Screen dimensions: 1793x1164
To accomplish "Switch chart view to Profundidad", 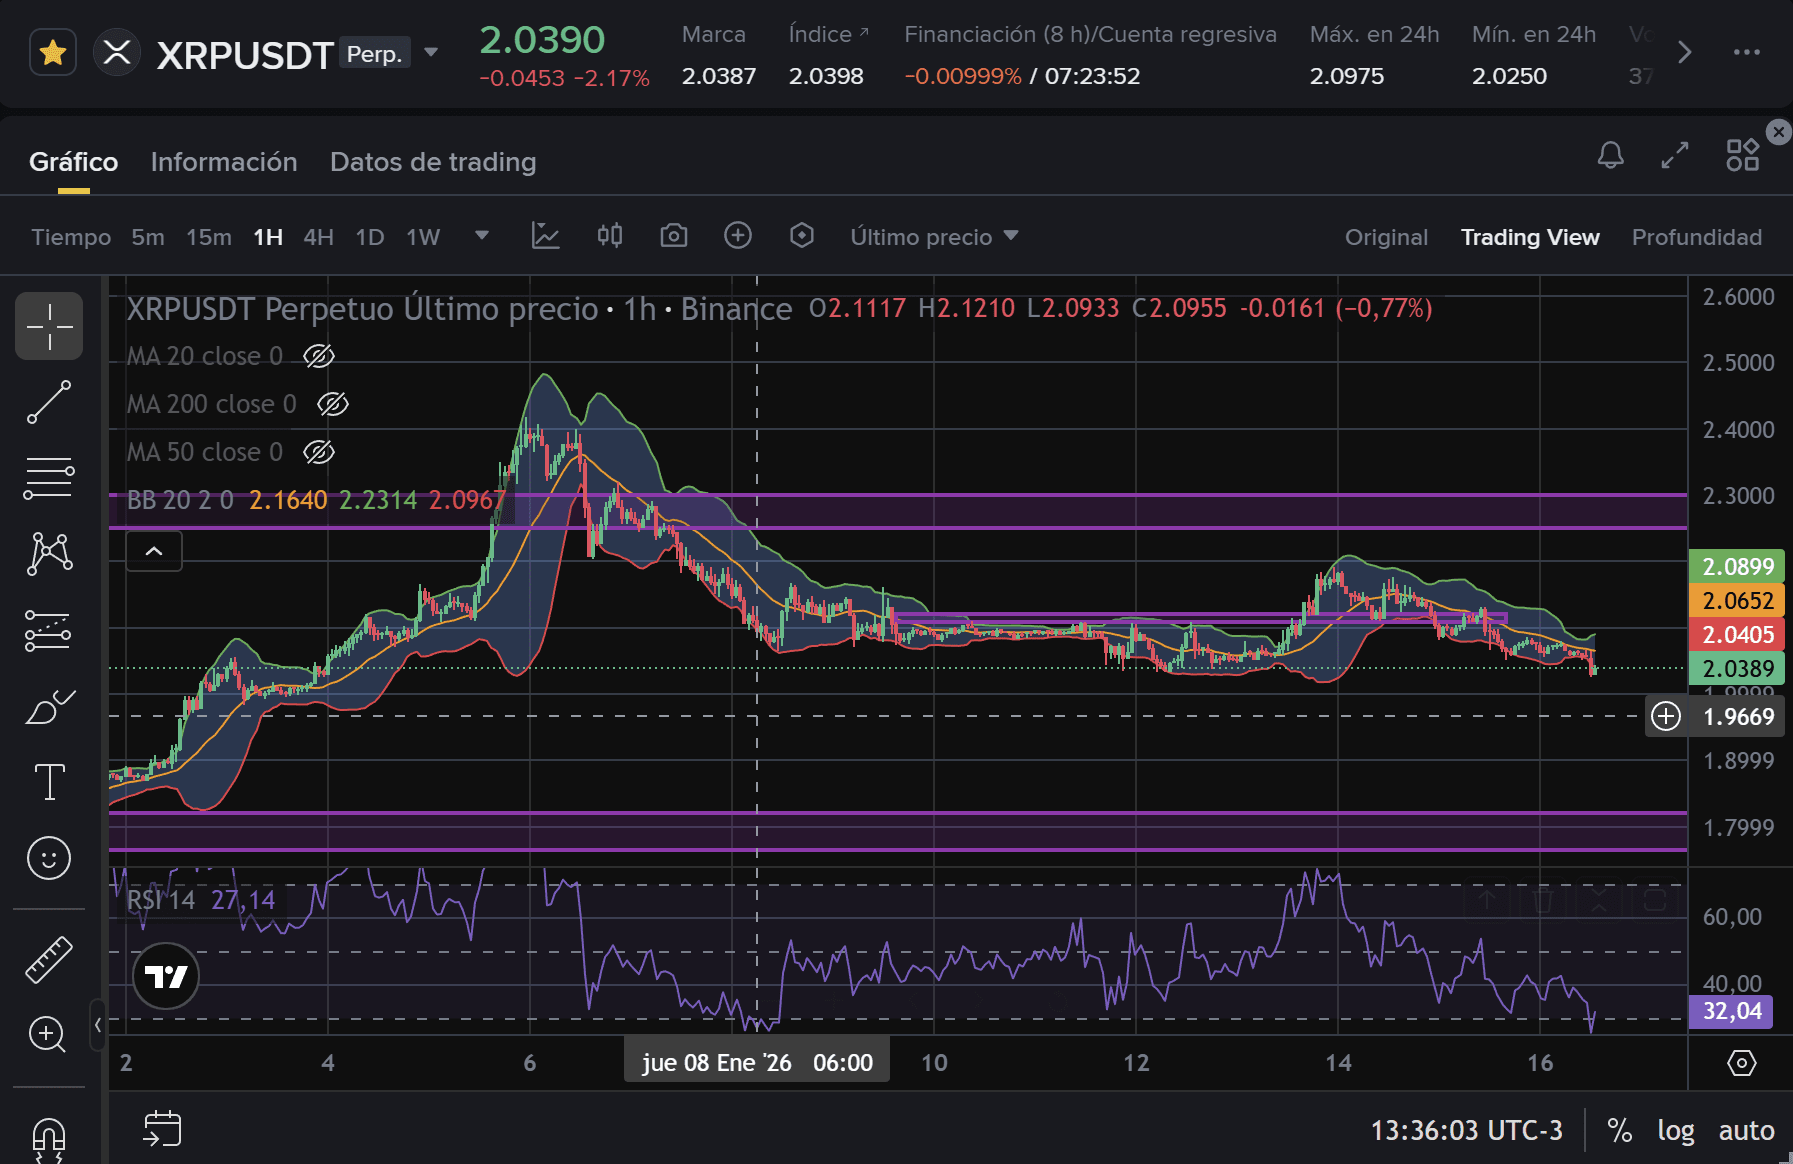I will pos(1696,237).
